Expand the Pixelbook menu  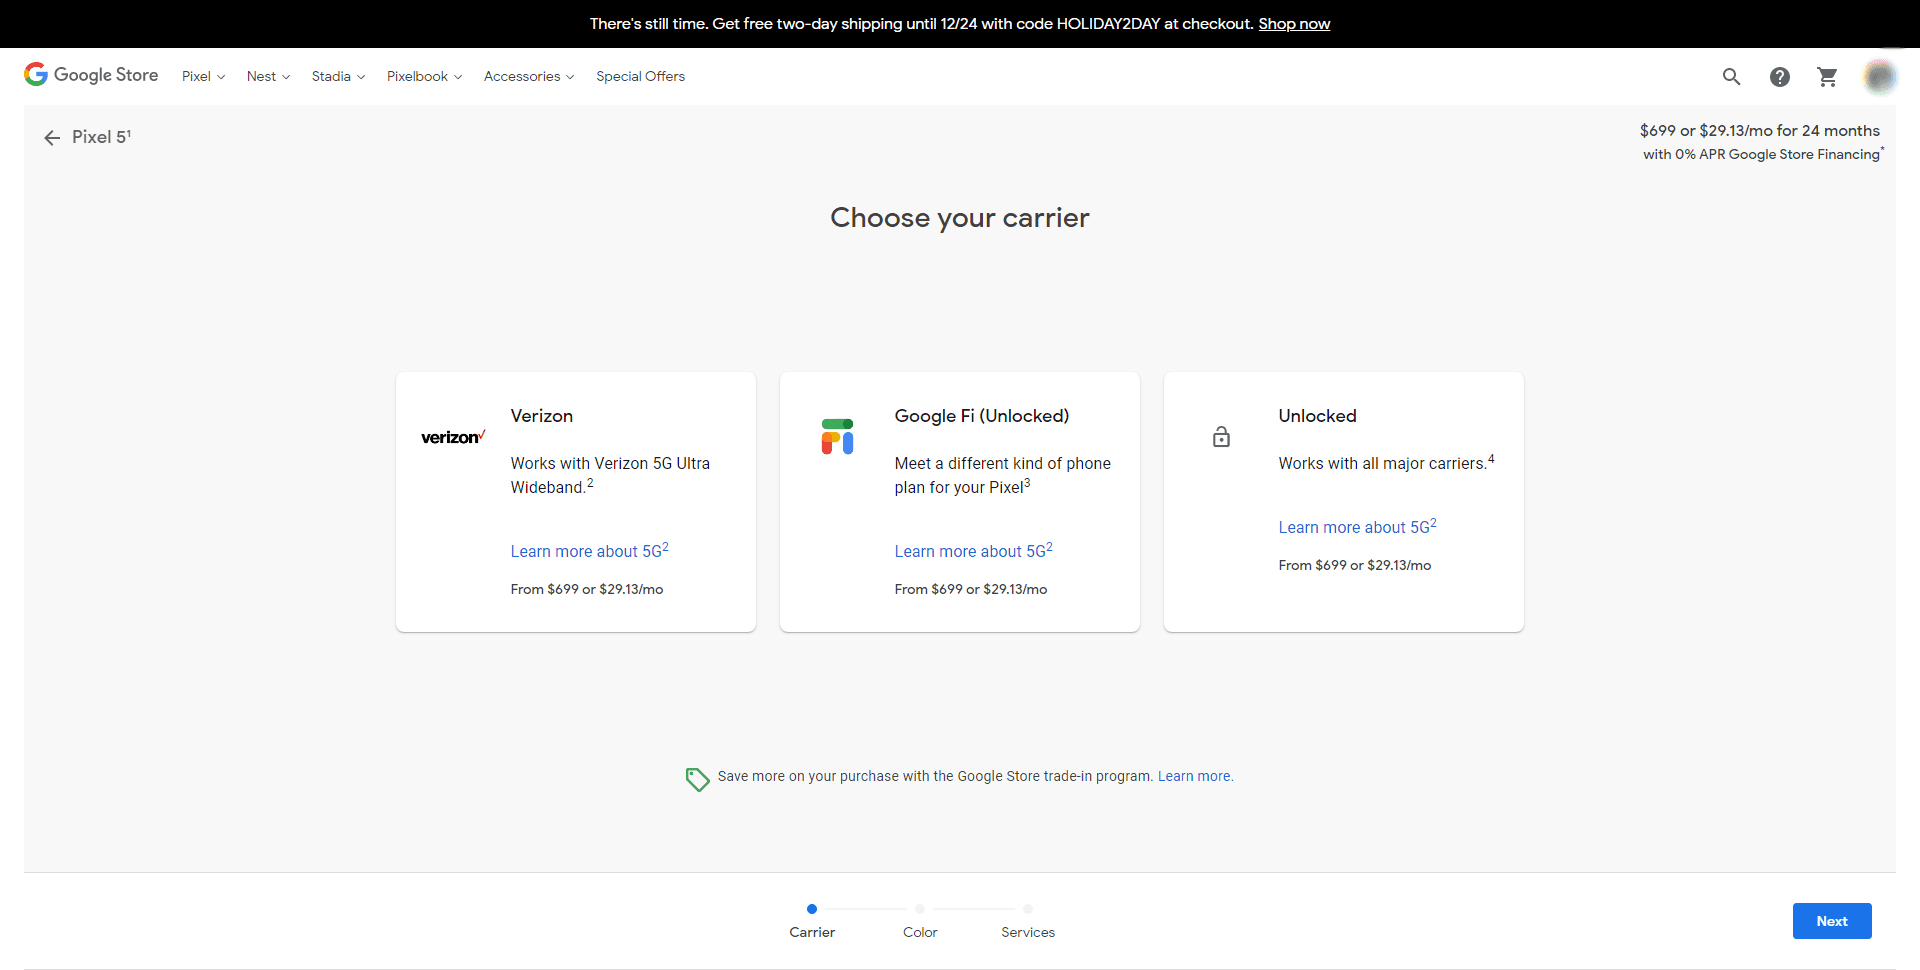coord(424,76)
